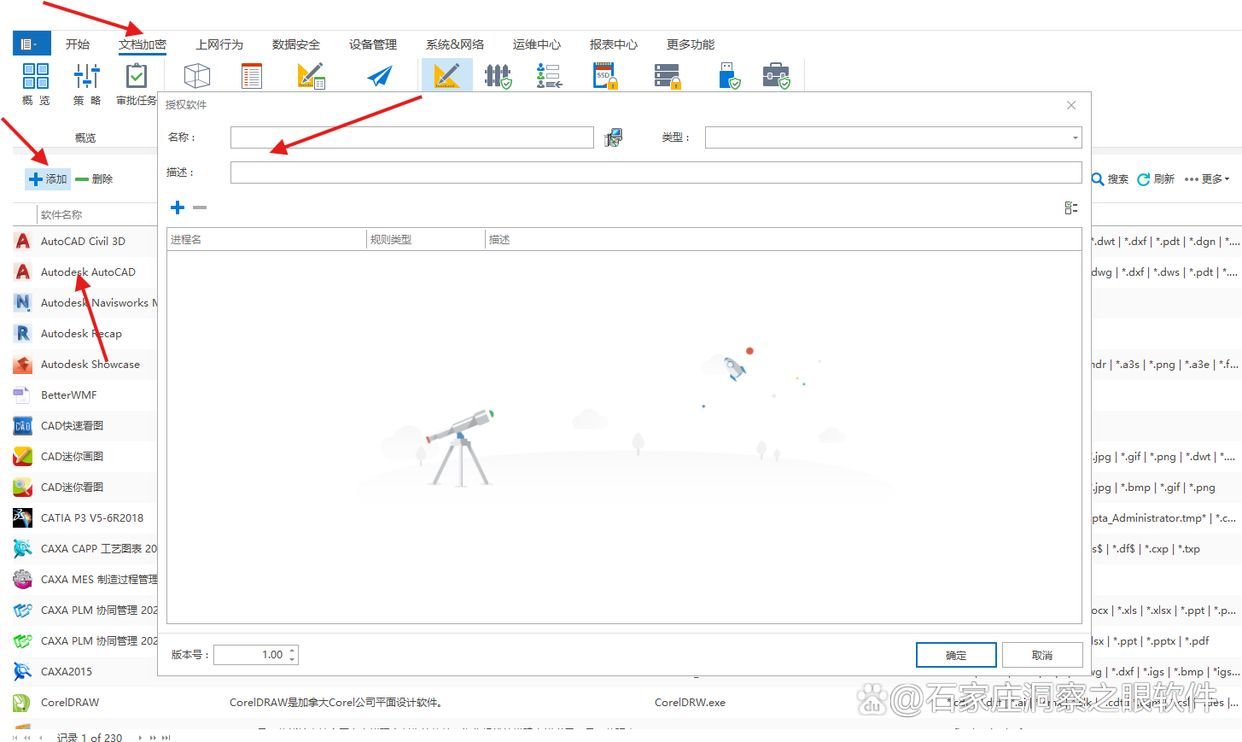Switch to the 数据安全 tab
This screenshot has width=1242, height=742.
coord(296,44)
